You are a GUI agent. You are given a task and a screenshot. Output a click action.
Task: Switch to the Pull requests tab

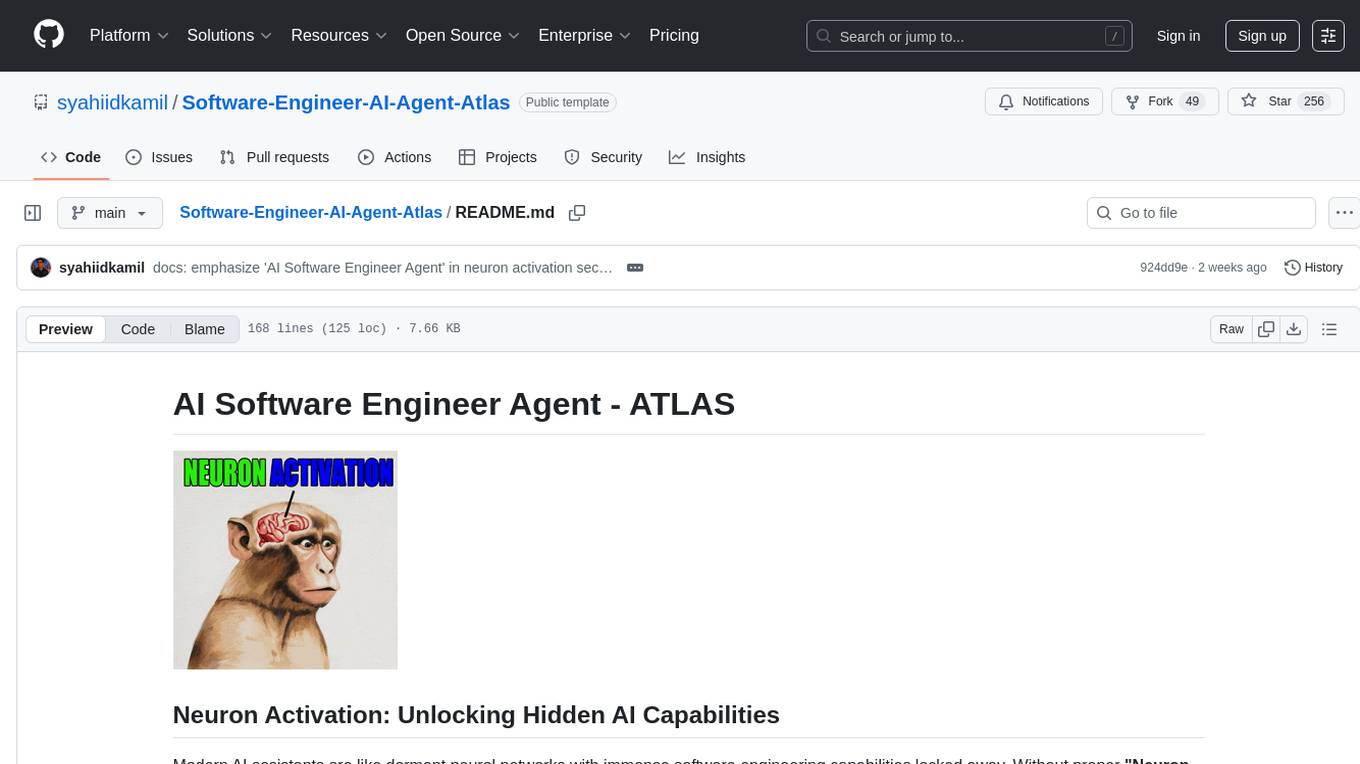[274, 157]
